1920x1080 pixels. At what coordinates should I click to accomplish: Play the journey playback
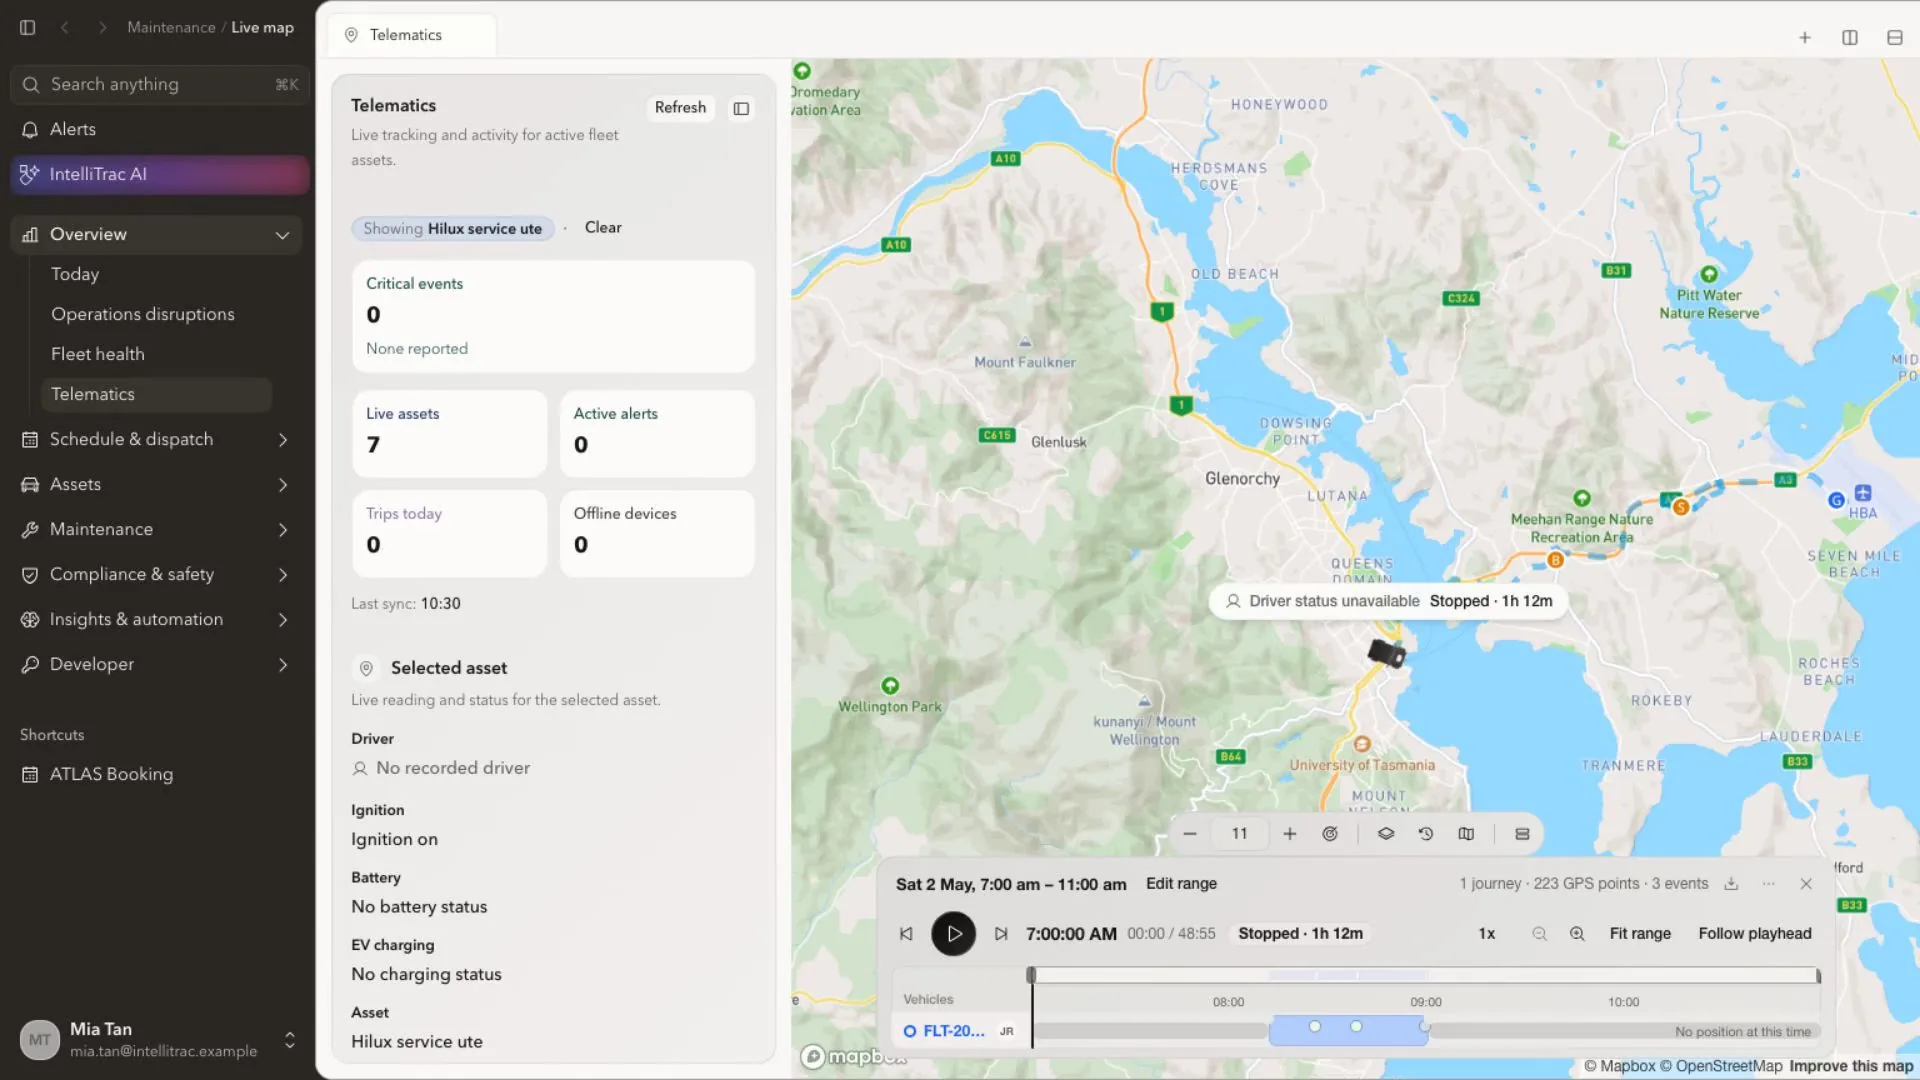coord(953,934)
